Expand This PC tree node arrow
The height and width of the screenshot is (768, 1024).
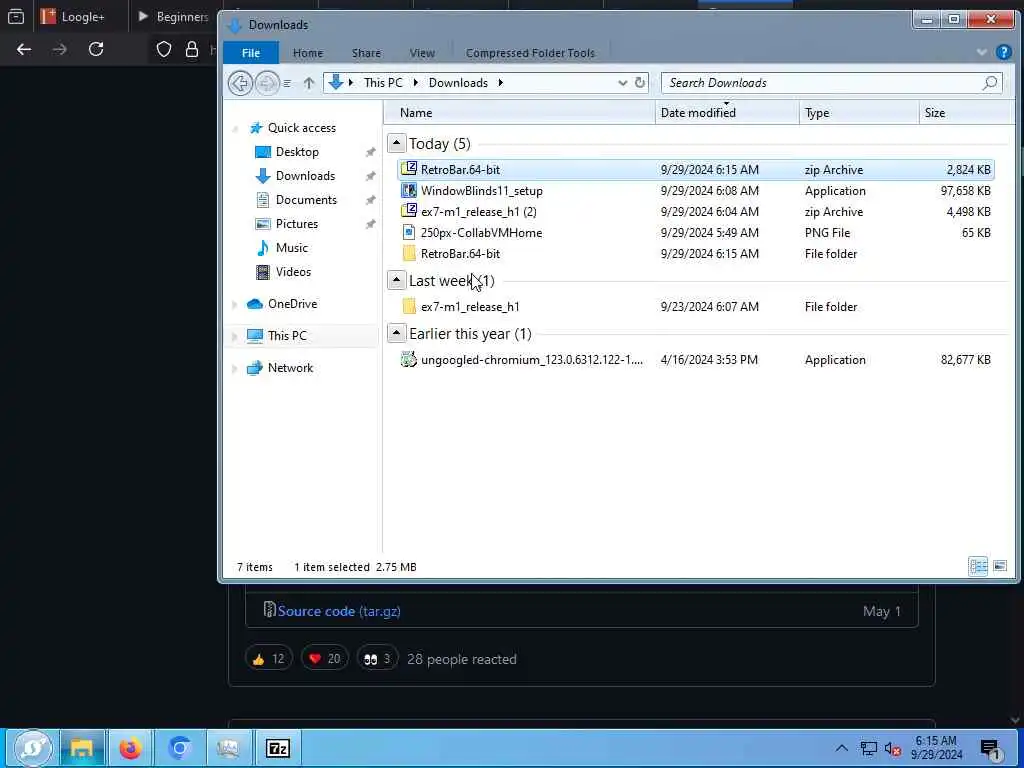tap(235, 336)
